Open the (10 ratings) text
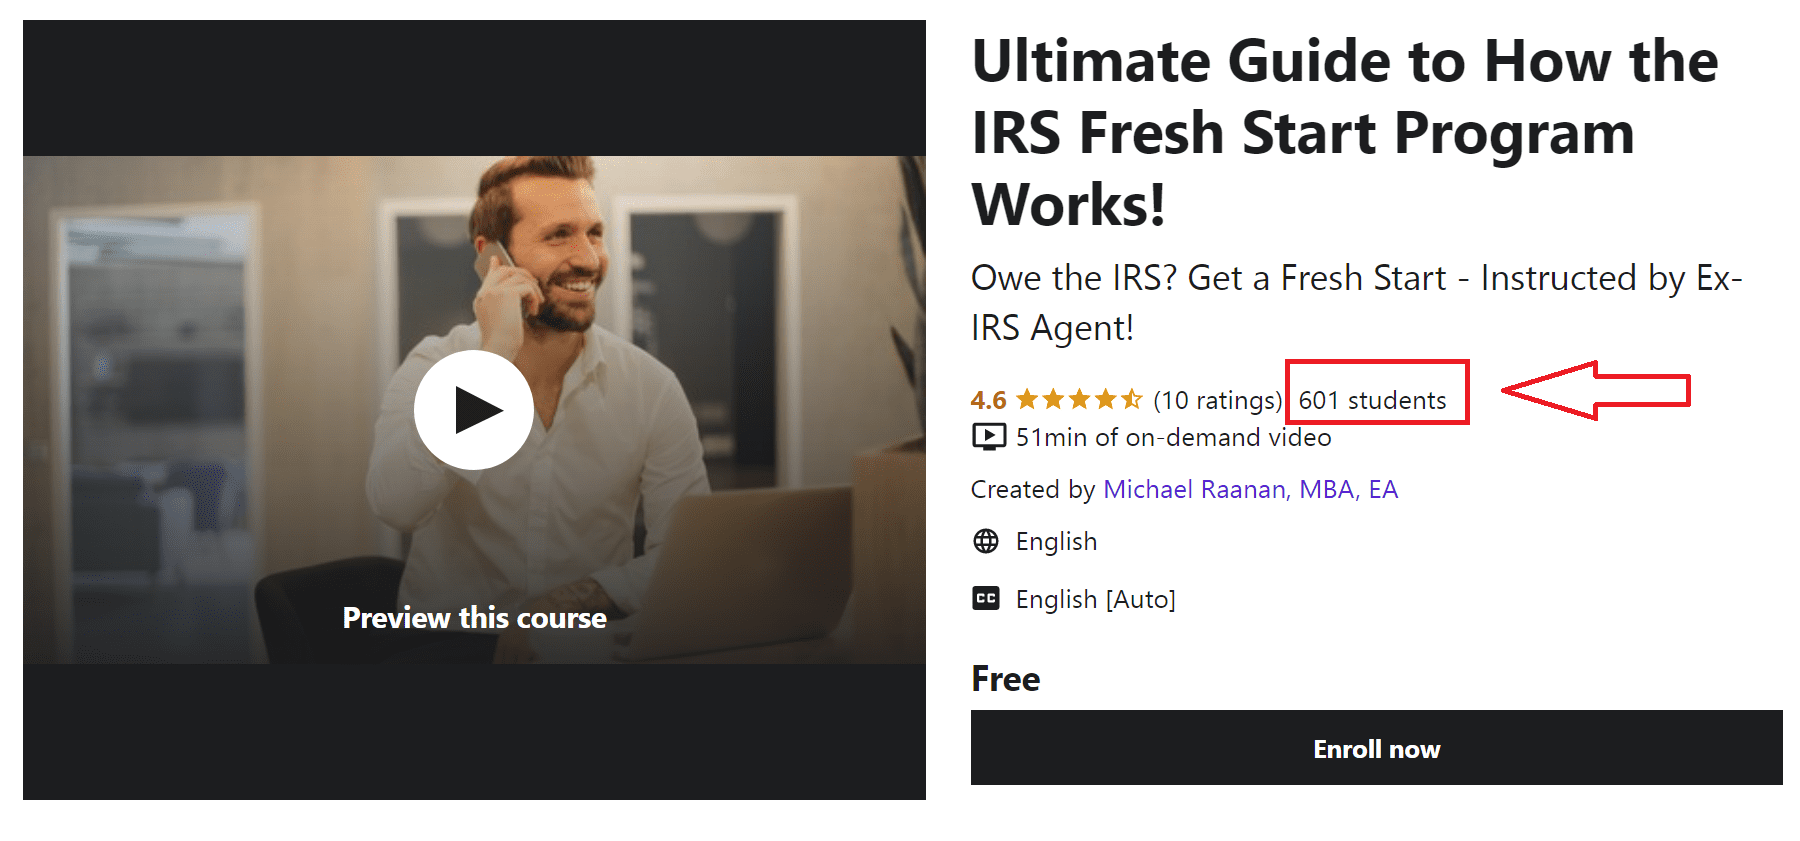 click(1217, 400)
